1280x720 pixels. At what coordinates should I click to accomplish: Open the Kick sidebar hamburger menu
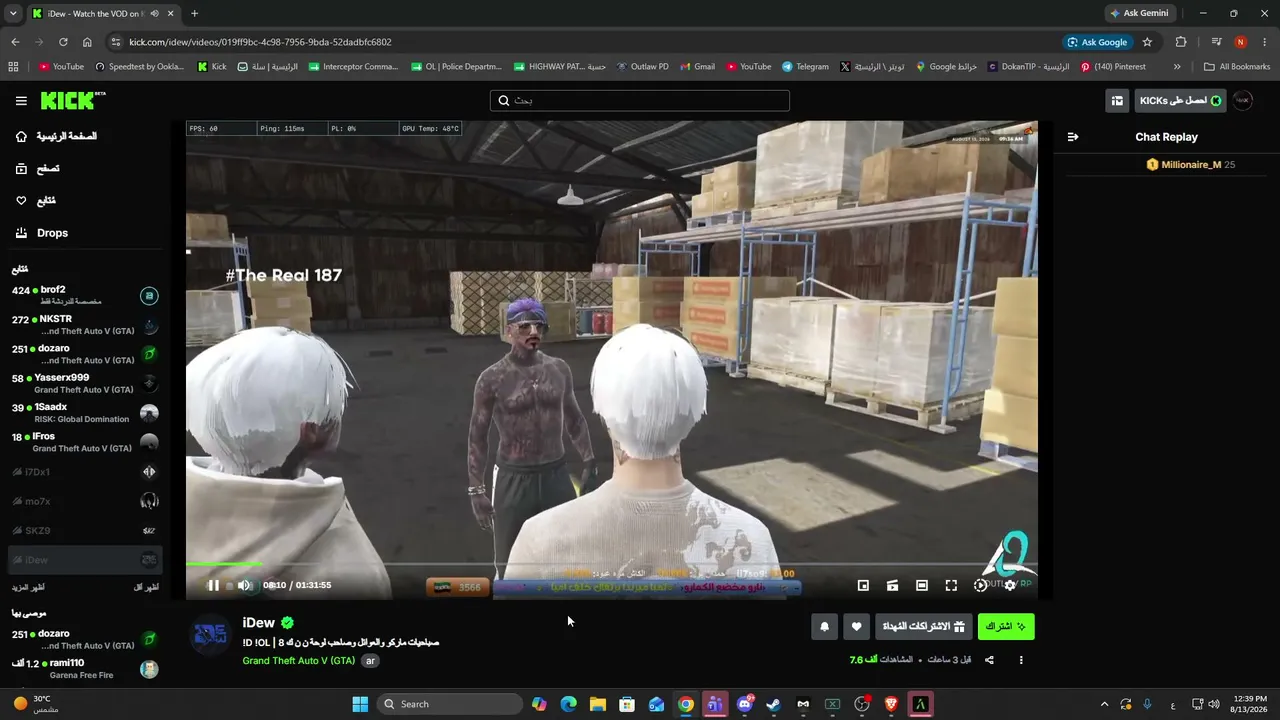(21, 100)
